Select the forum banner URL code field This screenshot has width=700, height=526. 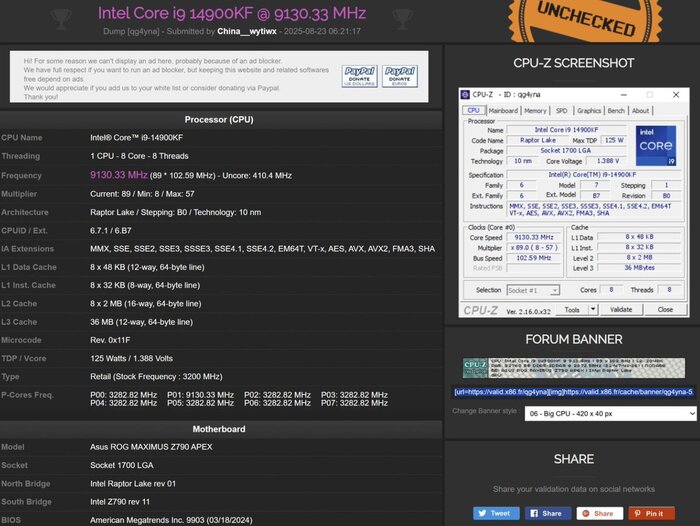click(573, 392)
